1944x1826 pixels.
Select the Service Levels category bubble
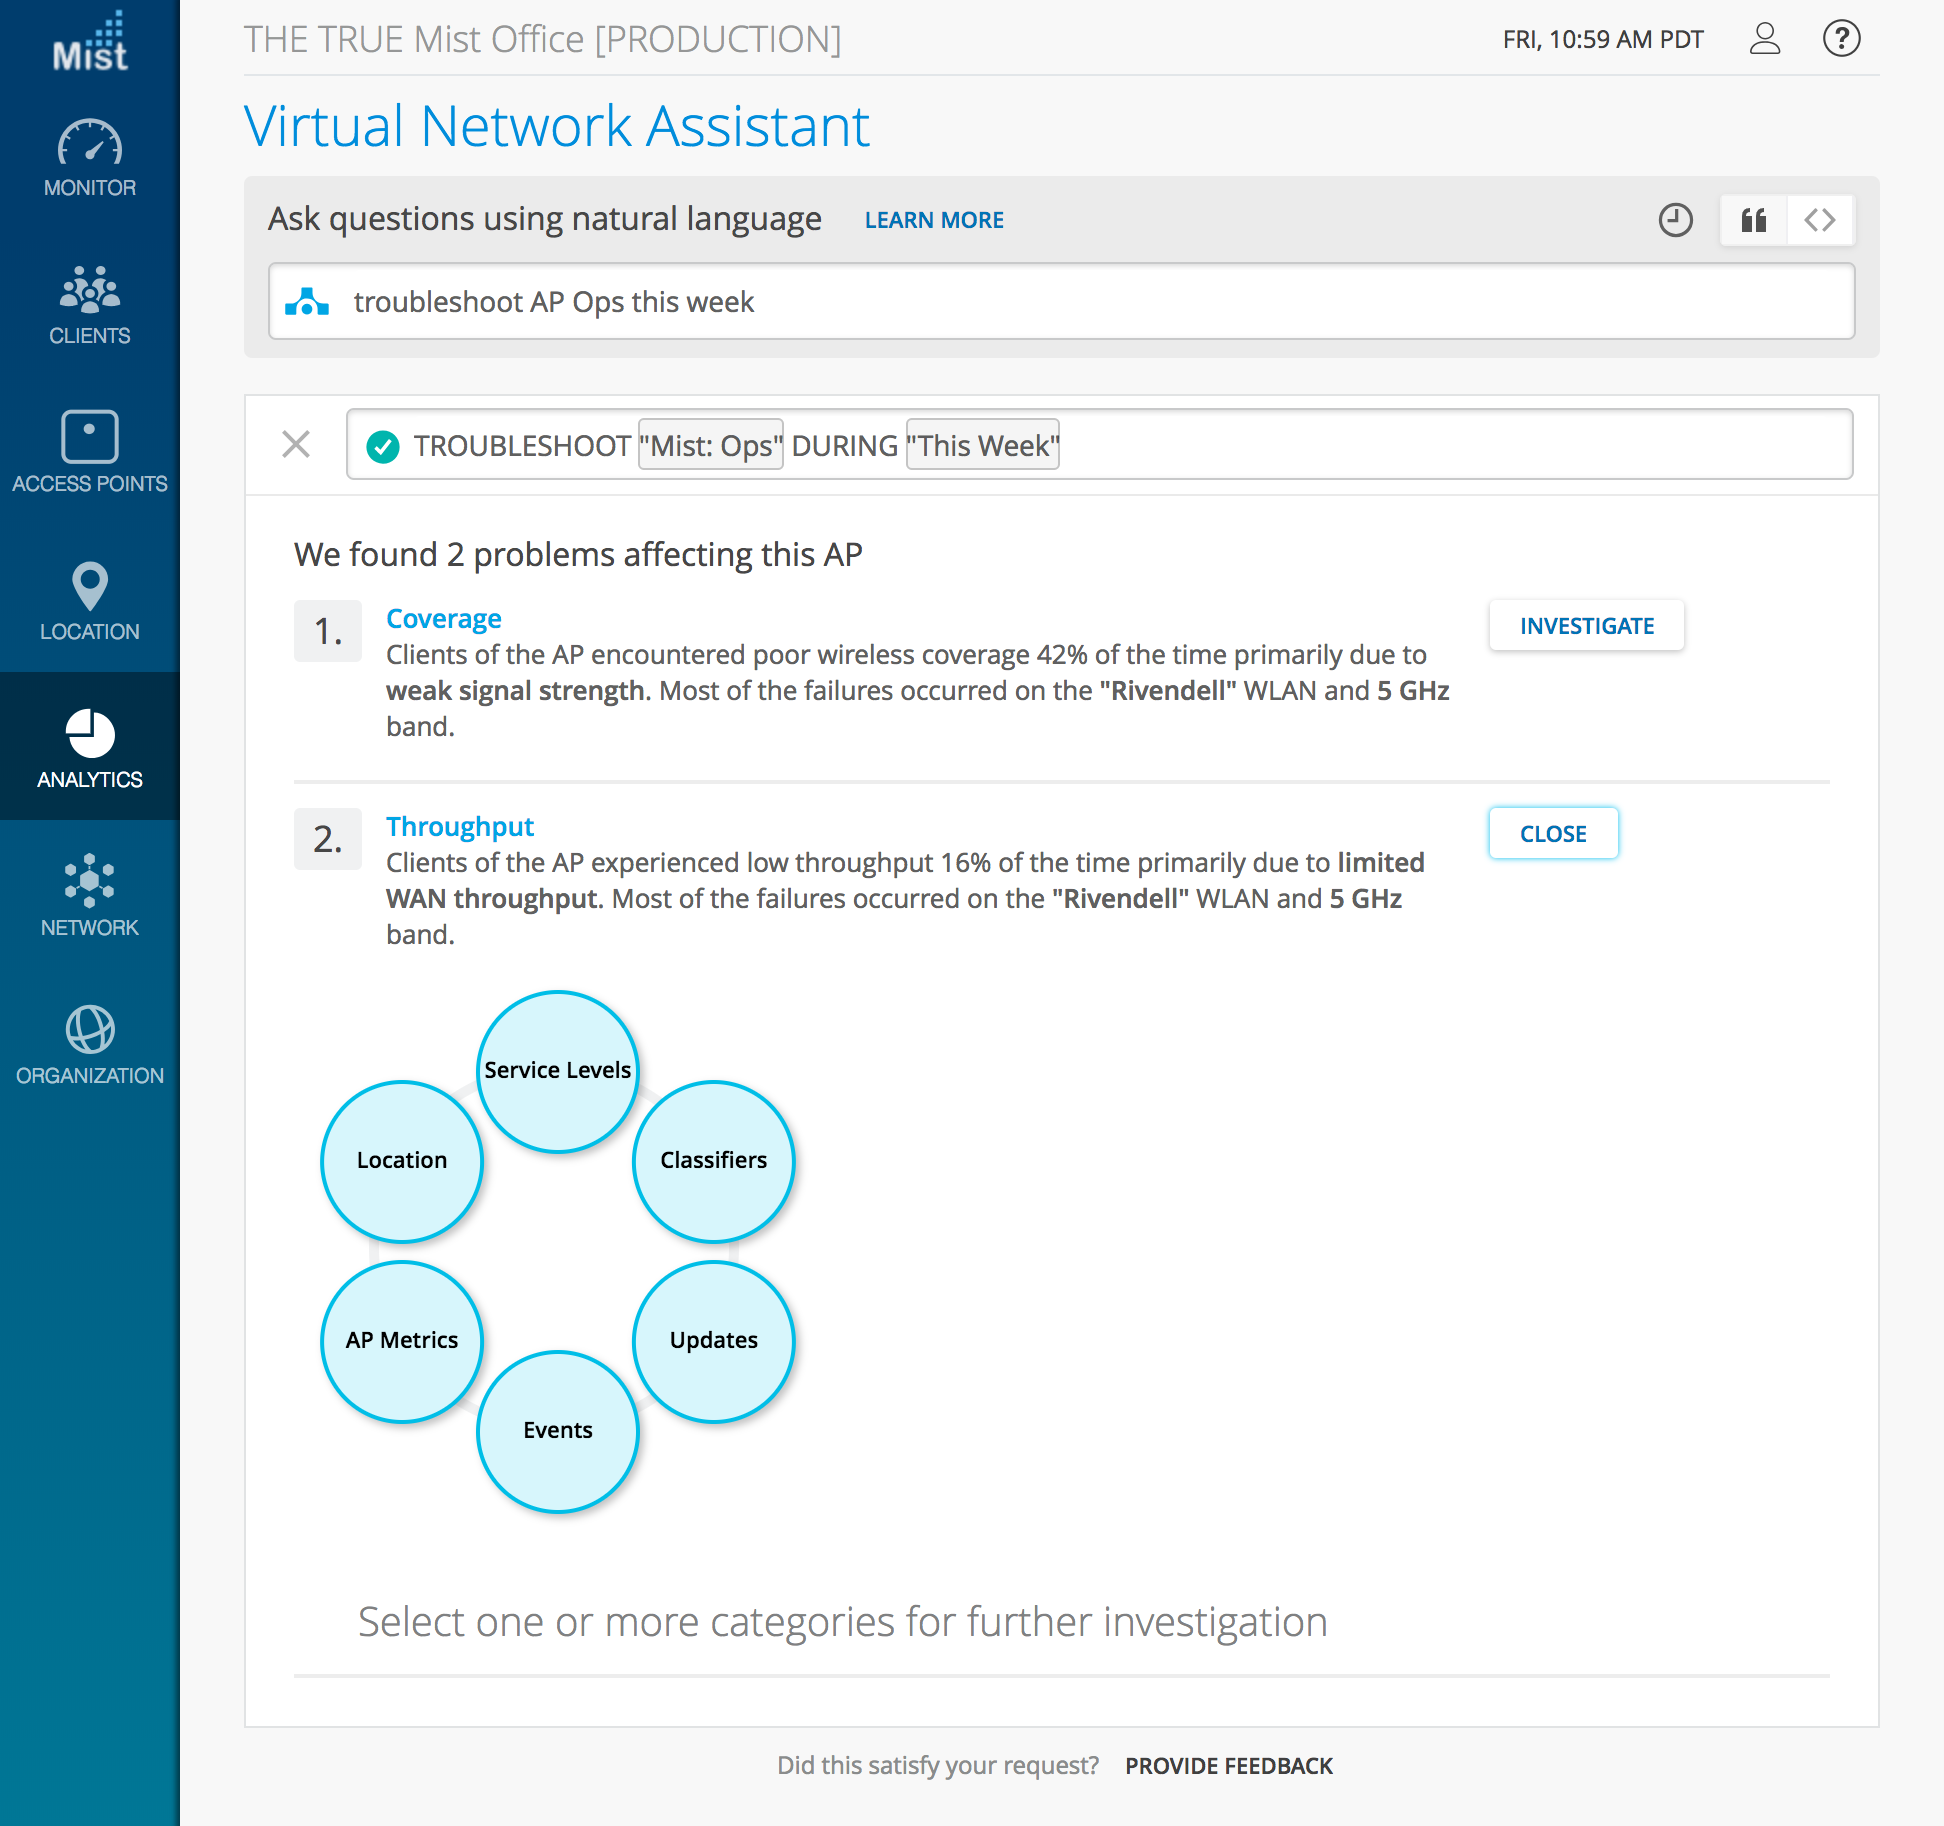[558, 1071]
